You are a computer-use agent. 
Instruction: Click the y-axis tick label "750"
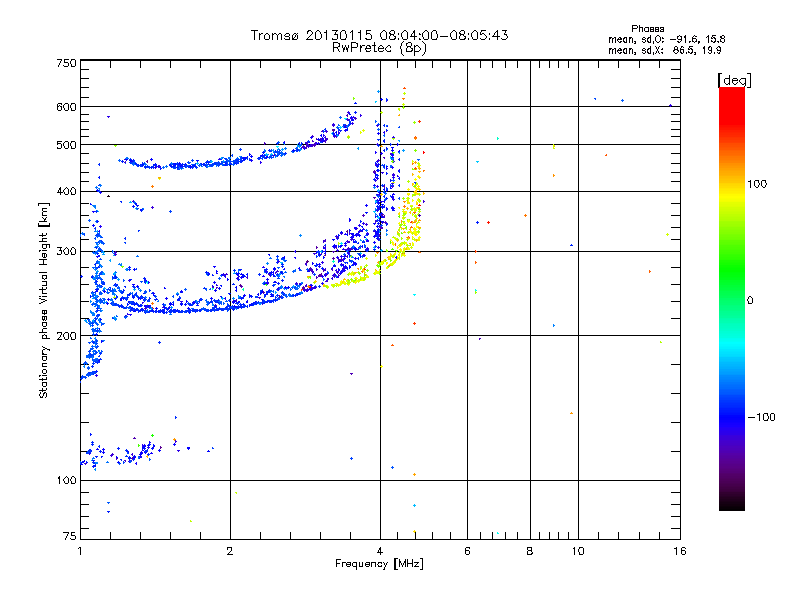[66, 63]
